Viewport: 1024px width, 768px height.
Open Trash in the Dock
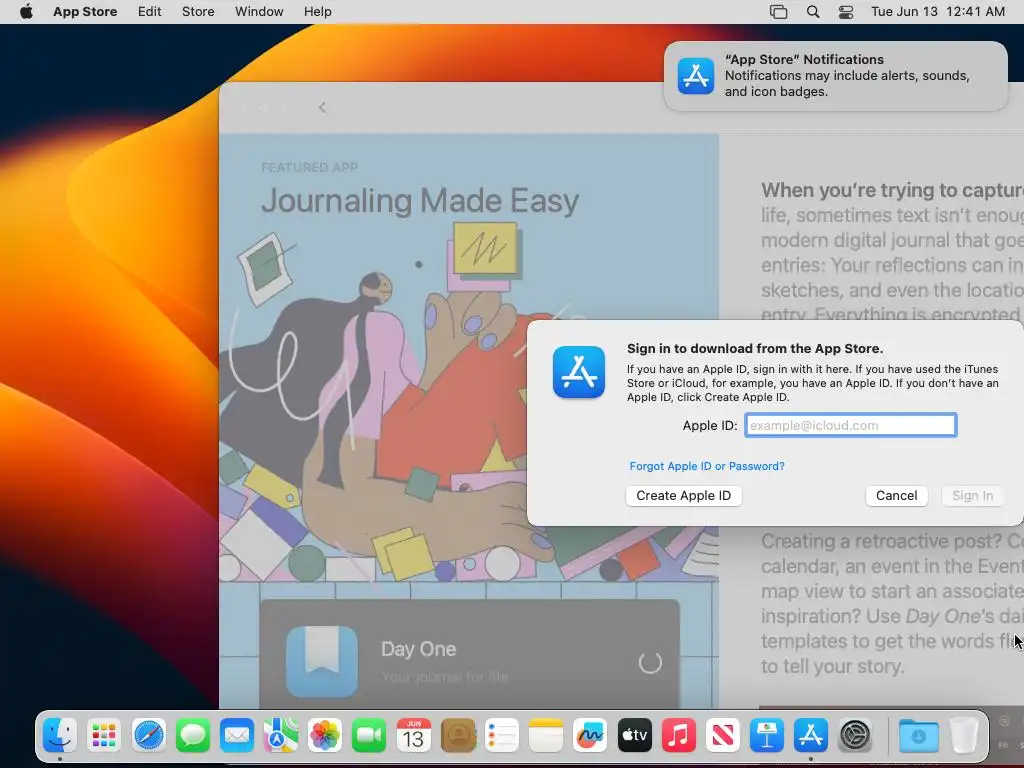coord(964,736)
